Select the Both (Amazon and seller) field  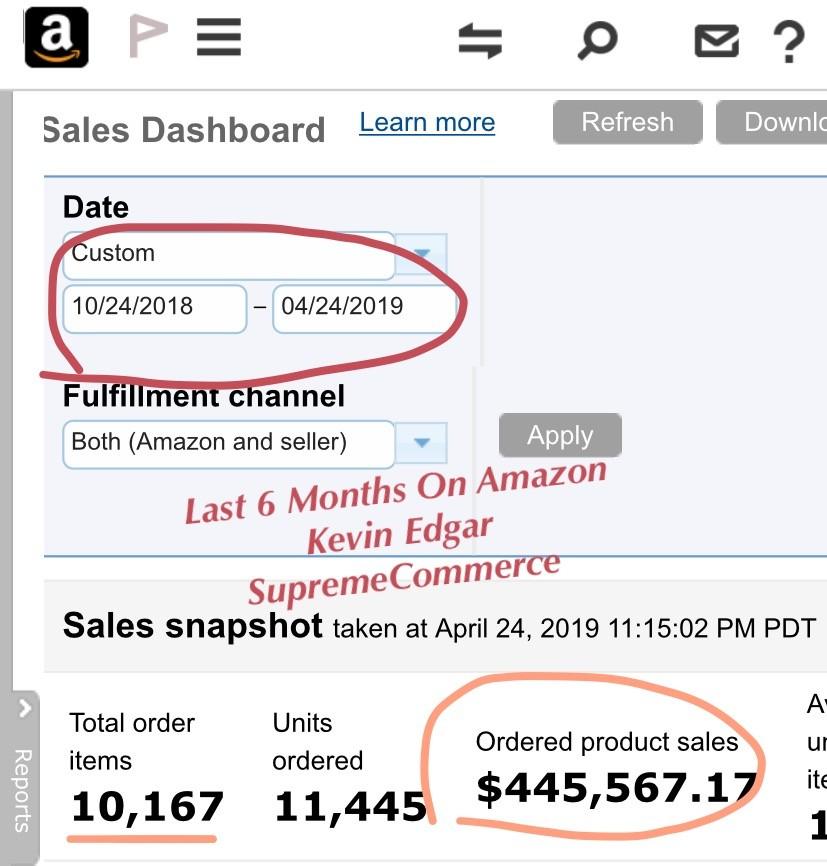(x=228, y=442)
